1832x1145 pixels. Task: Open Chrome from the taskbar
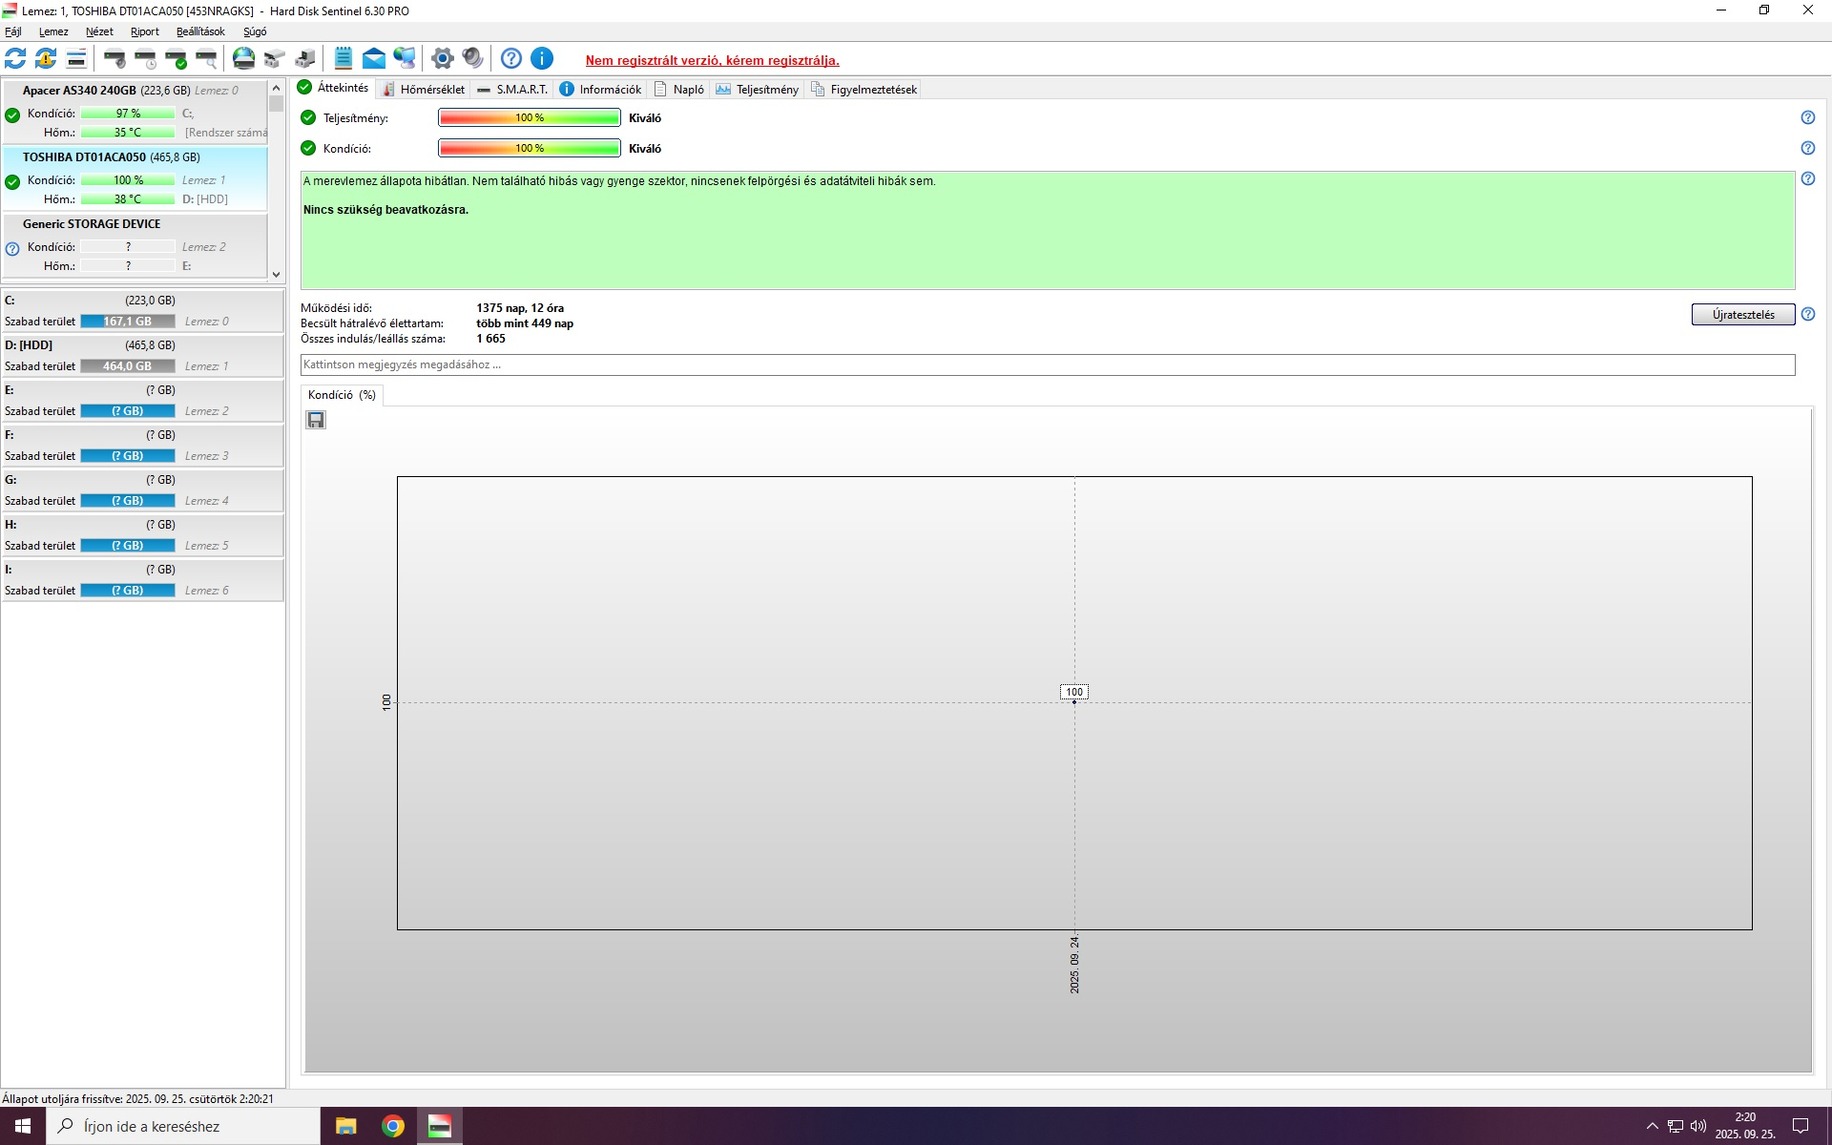click(393, 1126)
